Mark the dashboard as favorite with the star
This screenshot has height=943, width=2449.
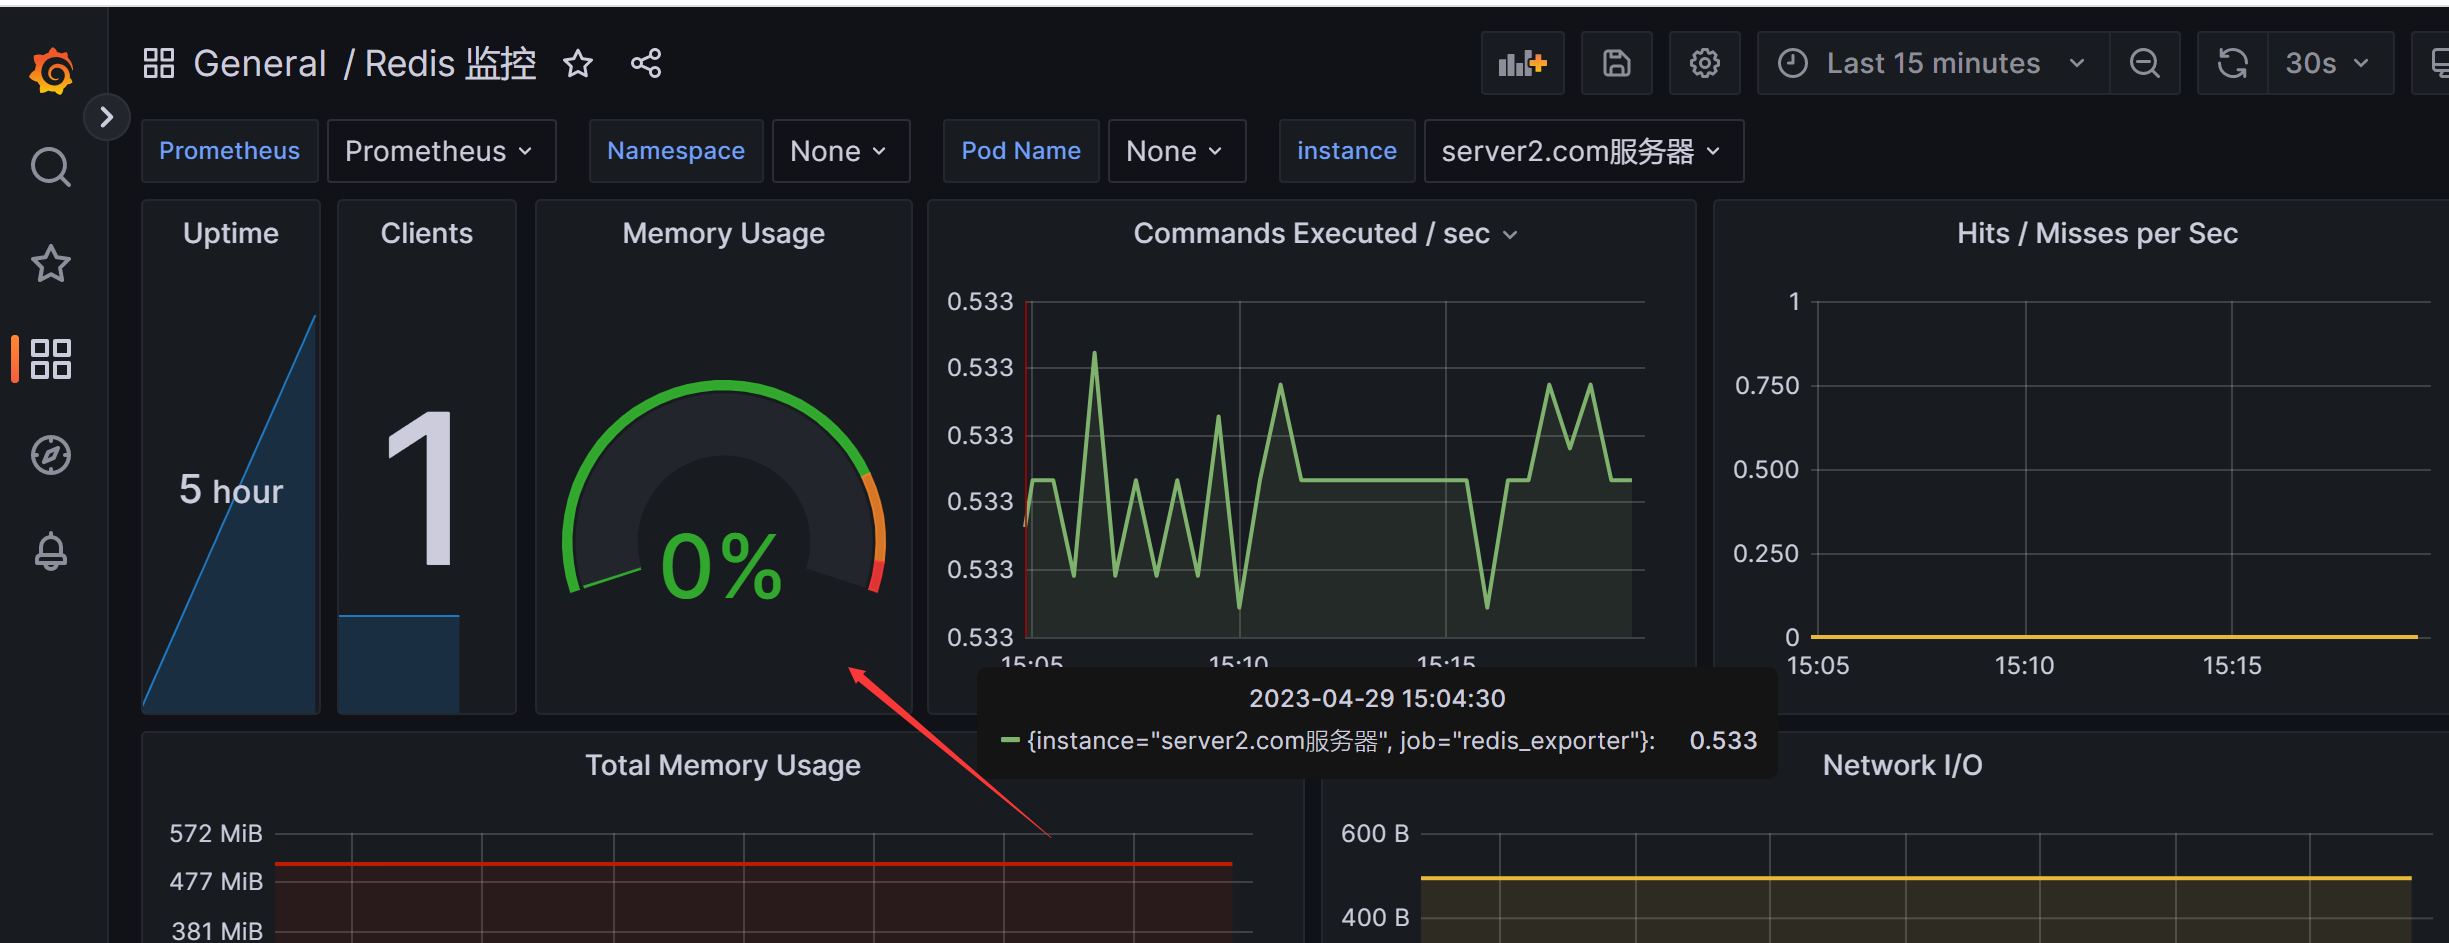click(578, 64)
